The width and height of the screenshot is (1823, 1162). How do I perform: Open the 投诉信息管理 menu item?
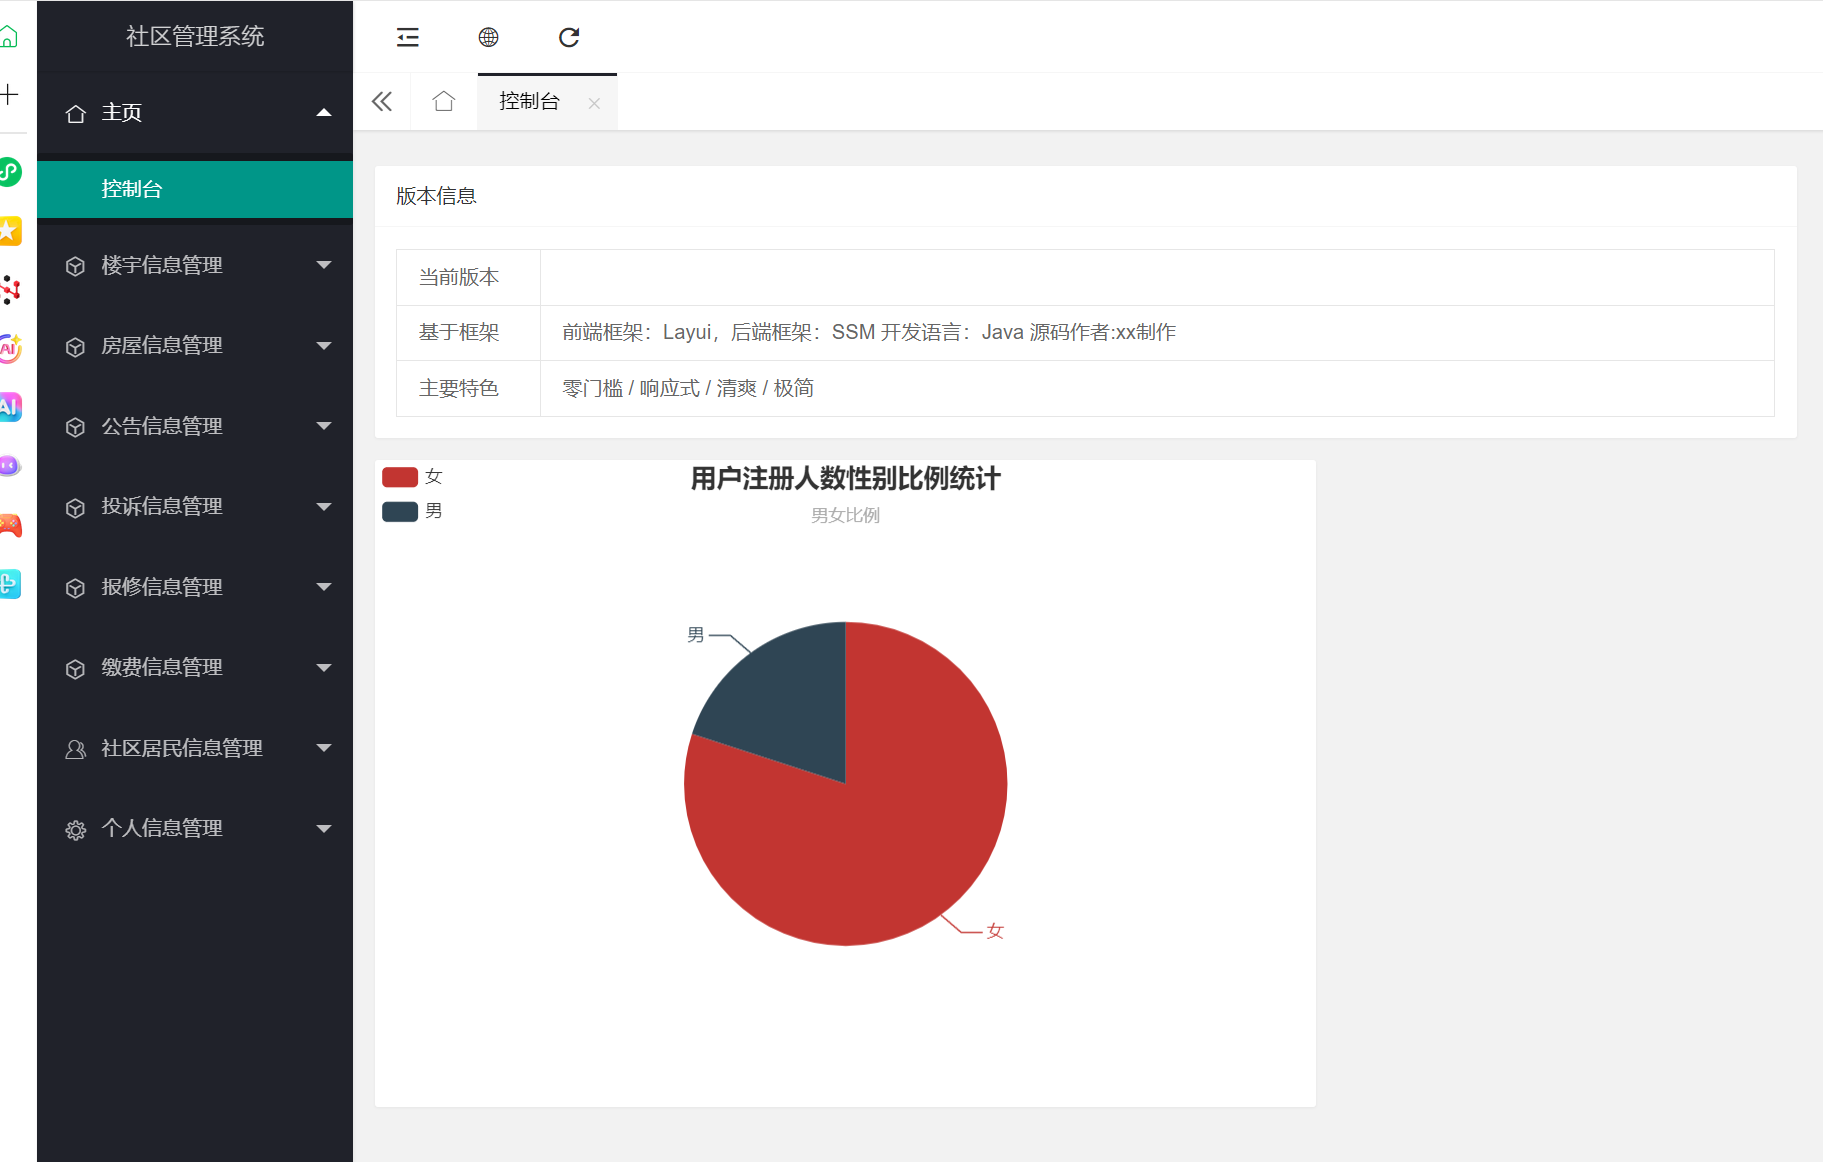tap(162, 507)
